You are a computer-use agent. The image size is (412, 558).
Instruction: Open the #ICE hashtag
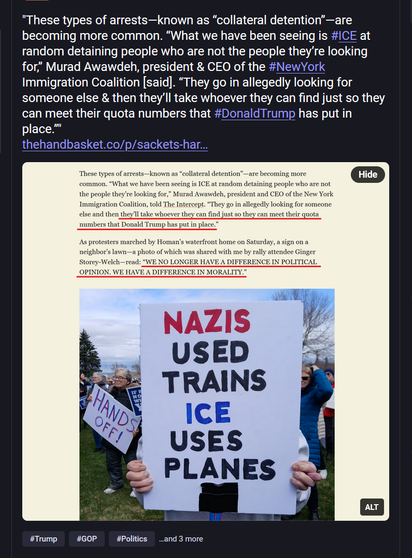pyautogui.click(x=344, y=36)
